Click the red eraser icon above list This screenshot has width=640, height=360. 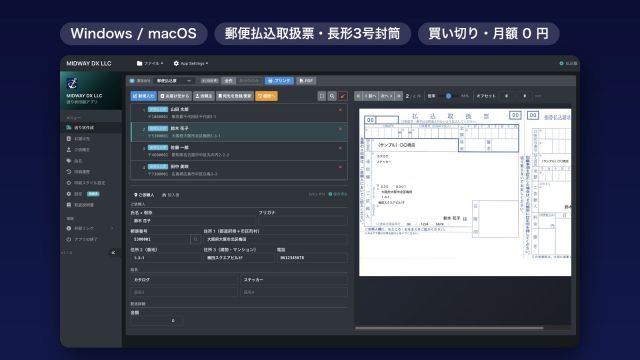point(343,96)
